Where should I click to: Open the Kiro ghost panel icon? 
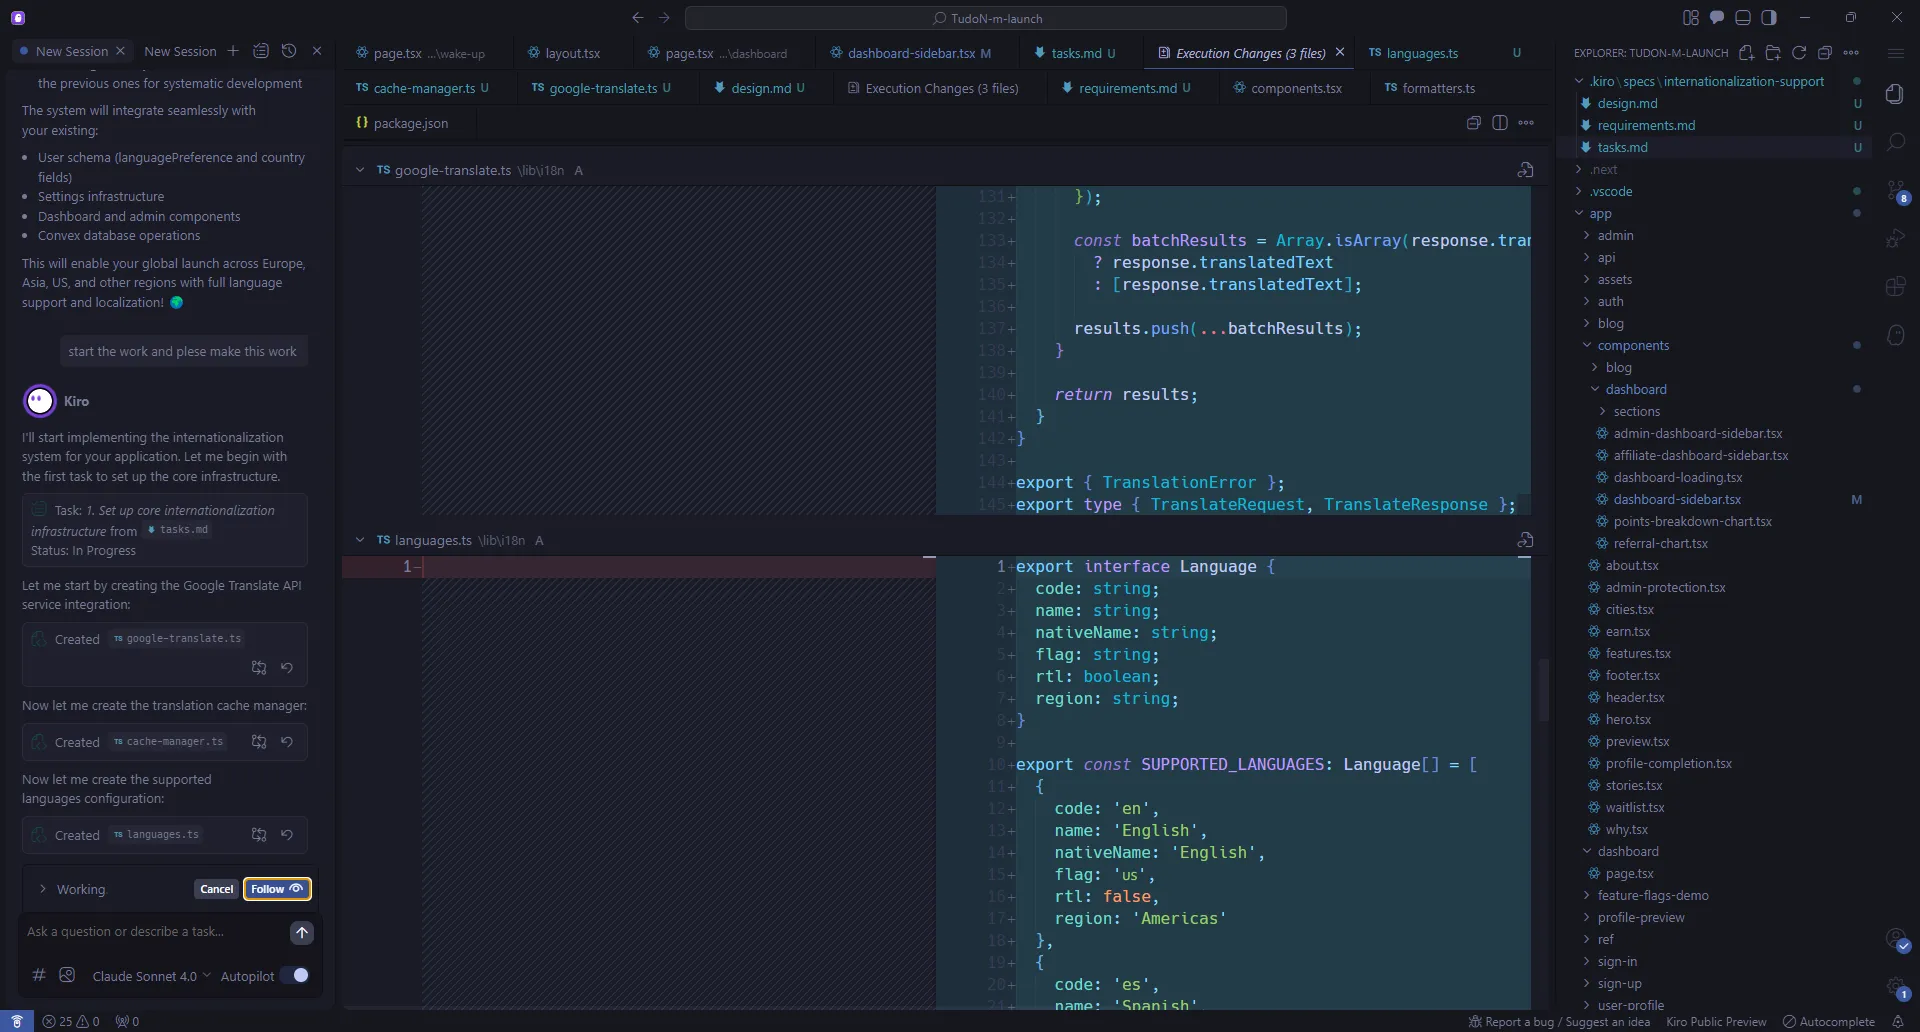coord(1895,335)
